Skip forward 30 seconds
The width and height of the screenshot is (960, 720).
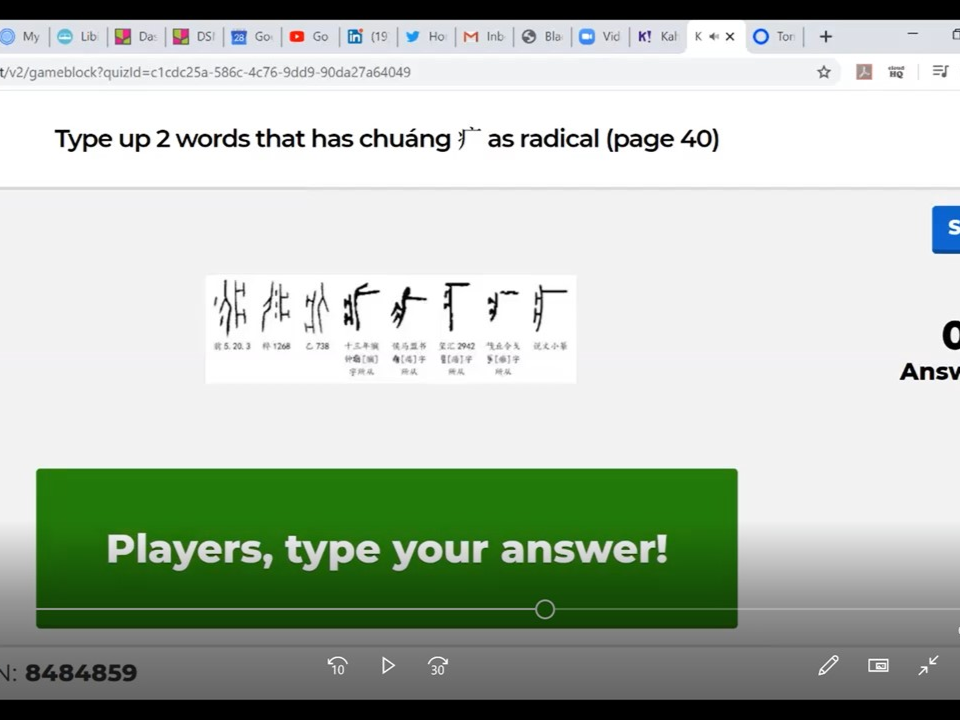coord(438,666)
